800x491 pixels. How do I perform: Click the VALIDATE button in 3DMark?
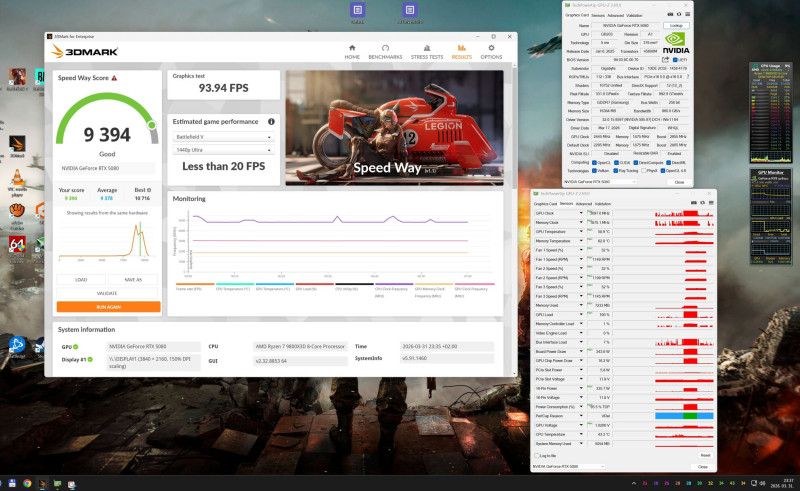(107, 293)
